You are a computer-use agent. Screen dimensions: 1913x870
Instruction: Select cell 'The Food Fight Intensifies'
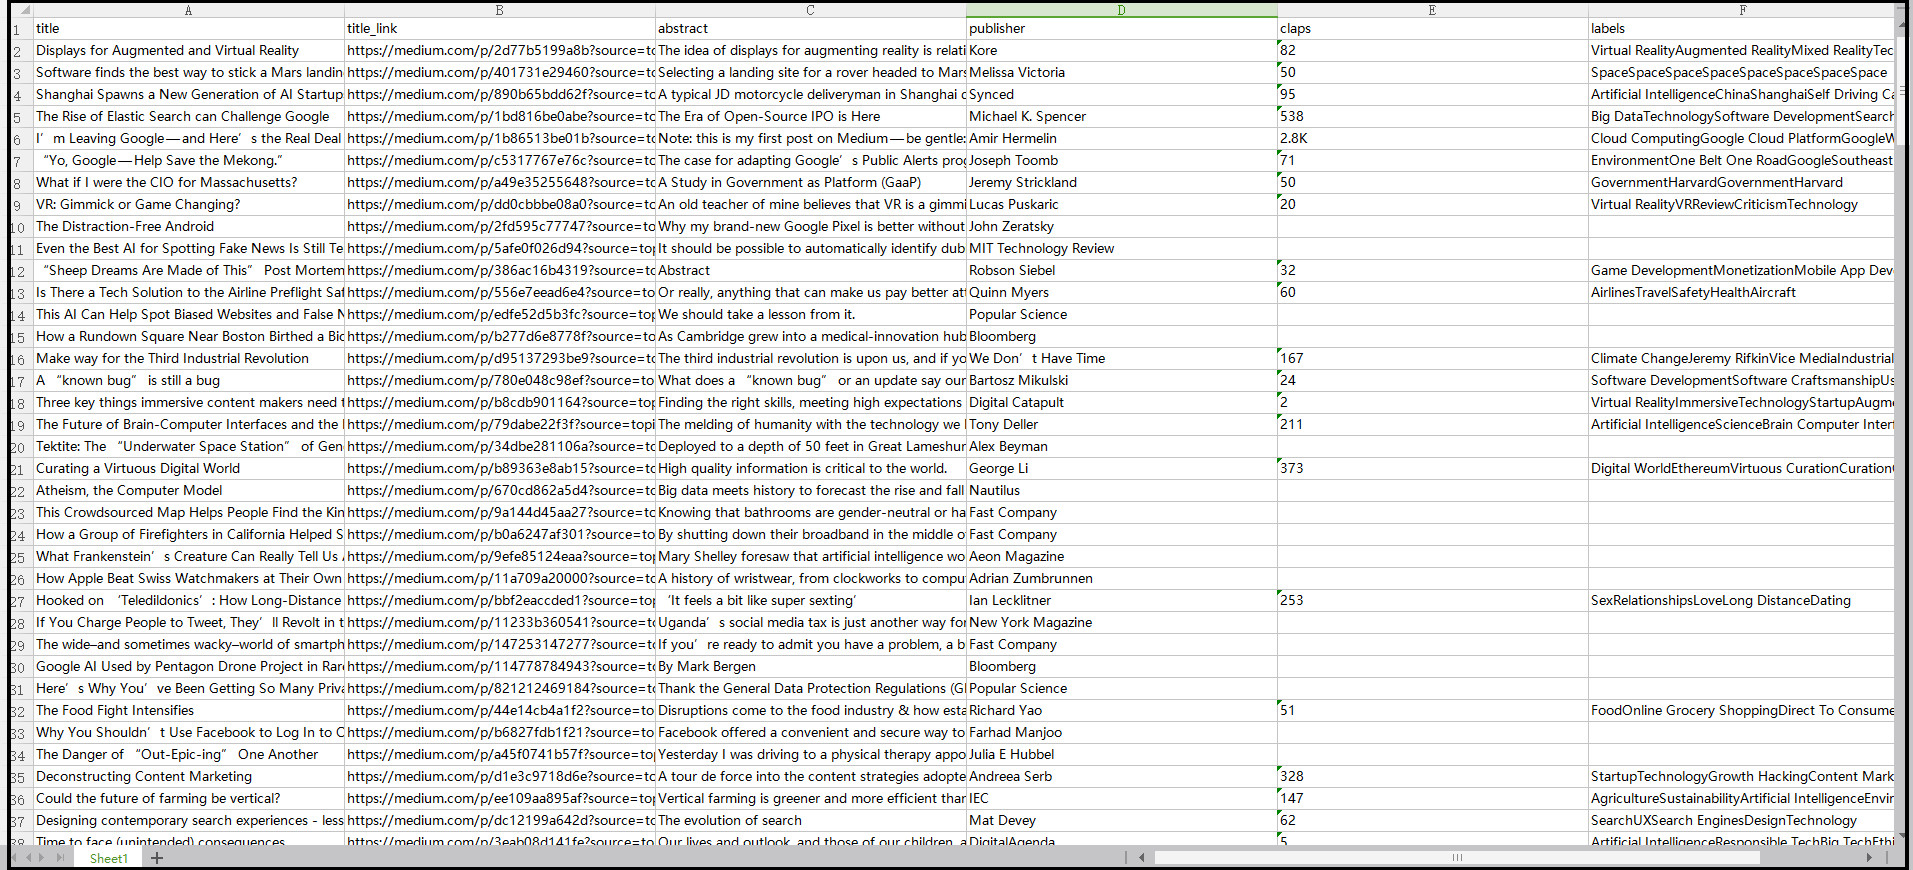(x=188, y=710)
